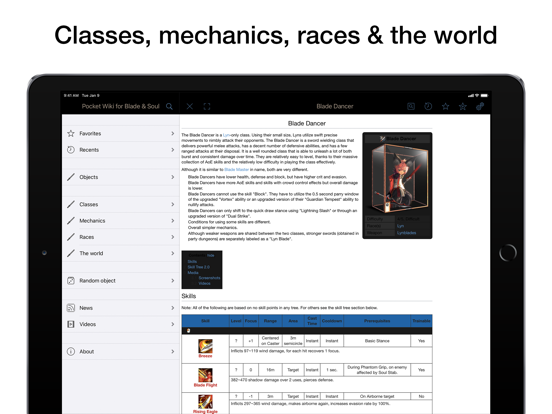The width and height of the screenshot is (552, 414).
Task: Expand the Recents row chevron
Action: tap(172, 150)
